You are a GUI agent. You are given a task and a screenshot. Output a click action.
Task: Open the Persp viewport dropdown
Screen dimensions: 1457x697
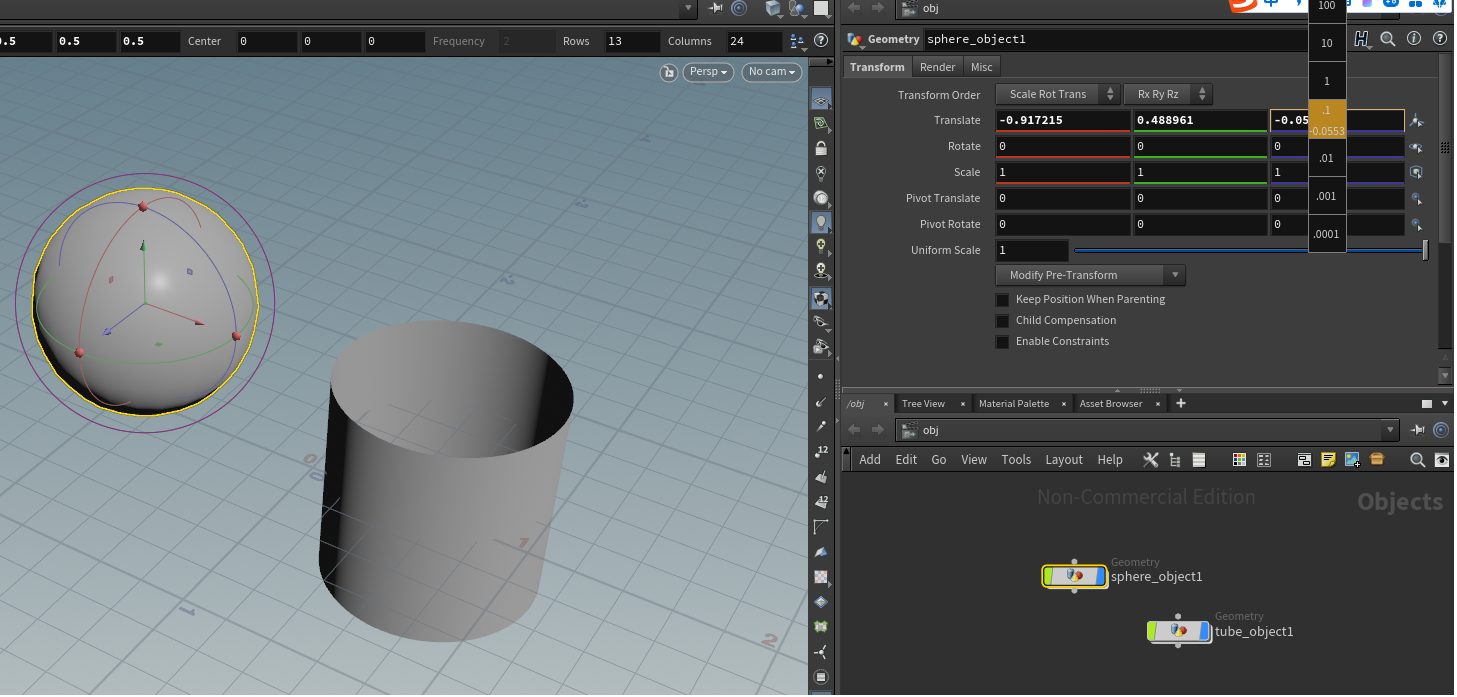point(709,72)
